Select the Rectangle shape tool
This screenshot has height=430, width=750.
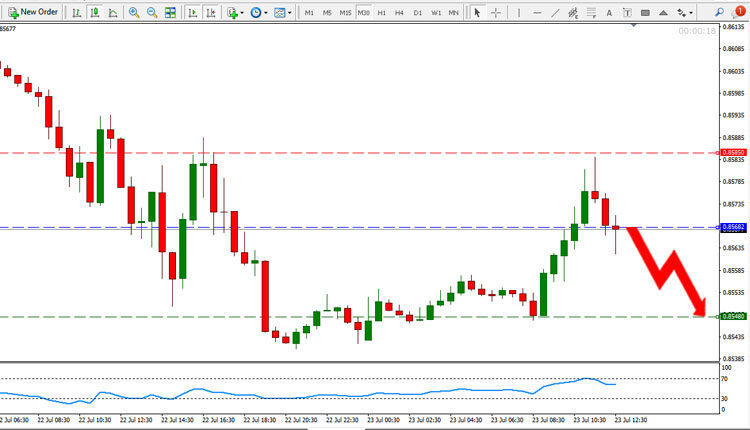pyautogui.click(x=645, y=13)
